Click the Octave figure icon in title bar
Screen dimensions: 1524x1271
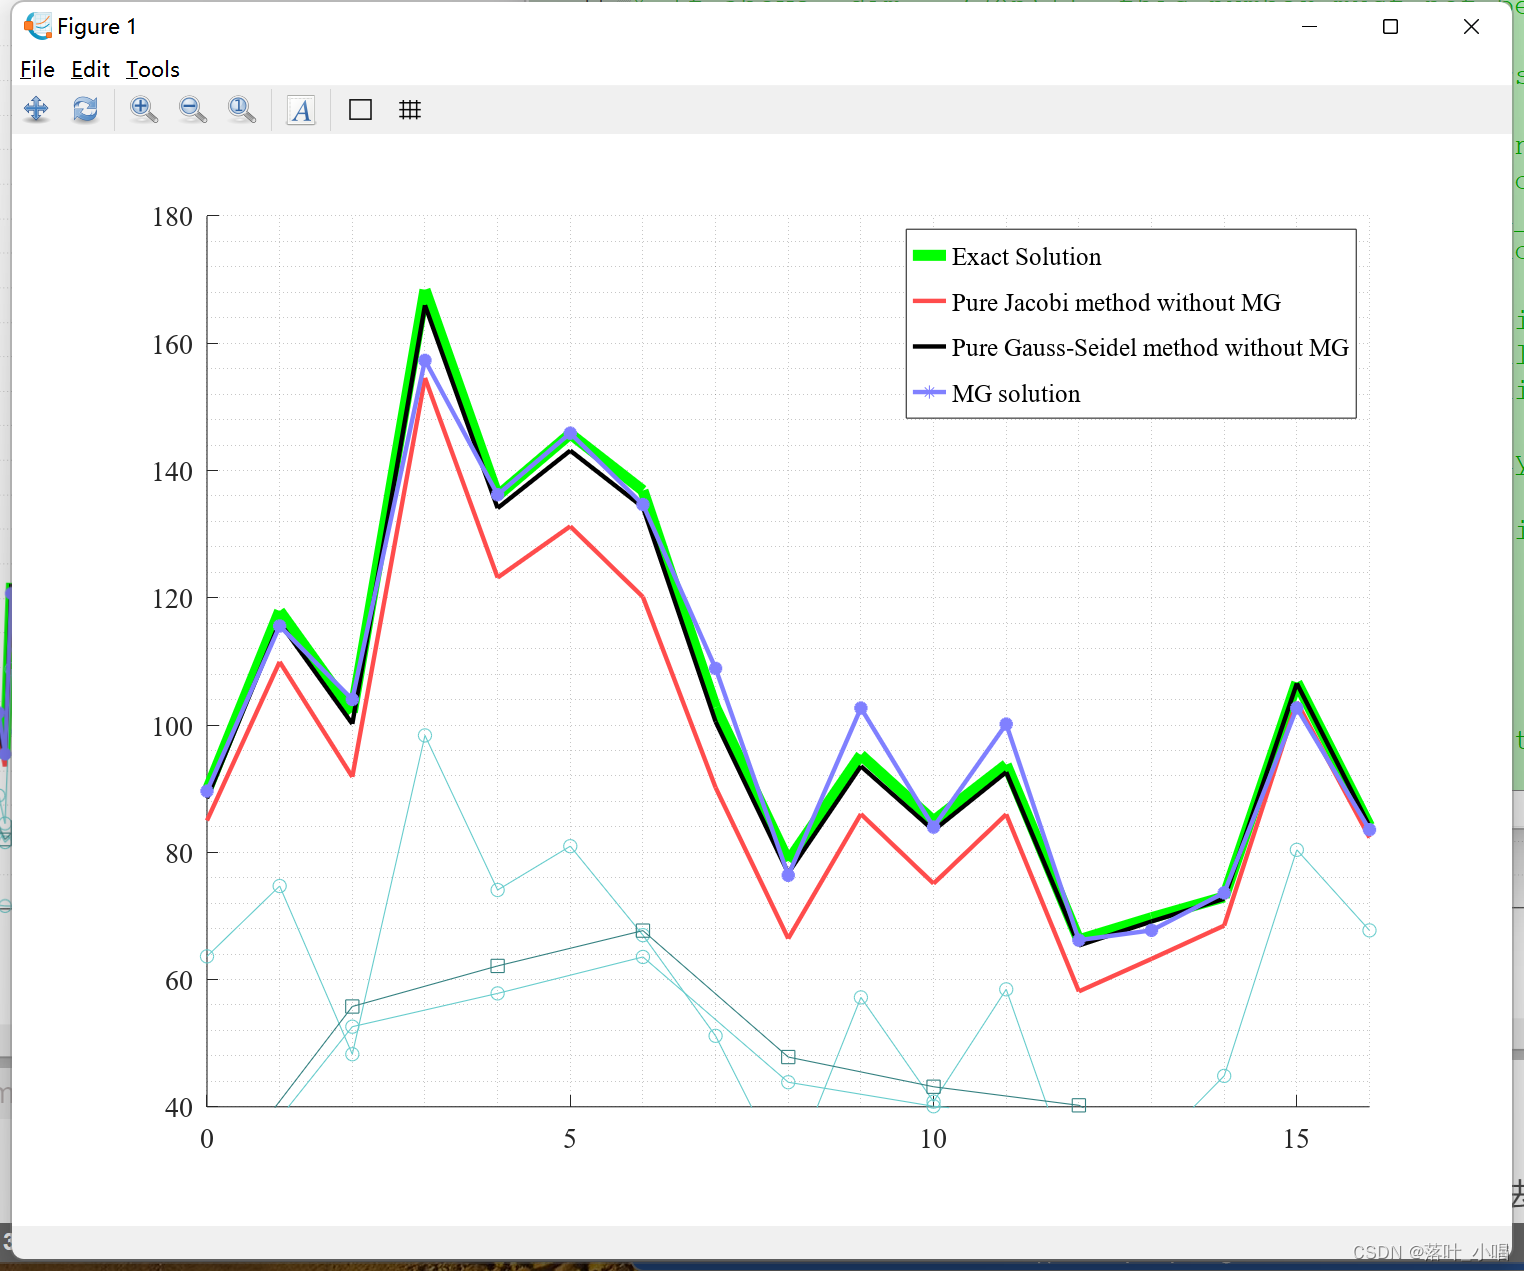[38, 26]
